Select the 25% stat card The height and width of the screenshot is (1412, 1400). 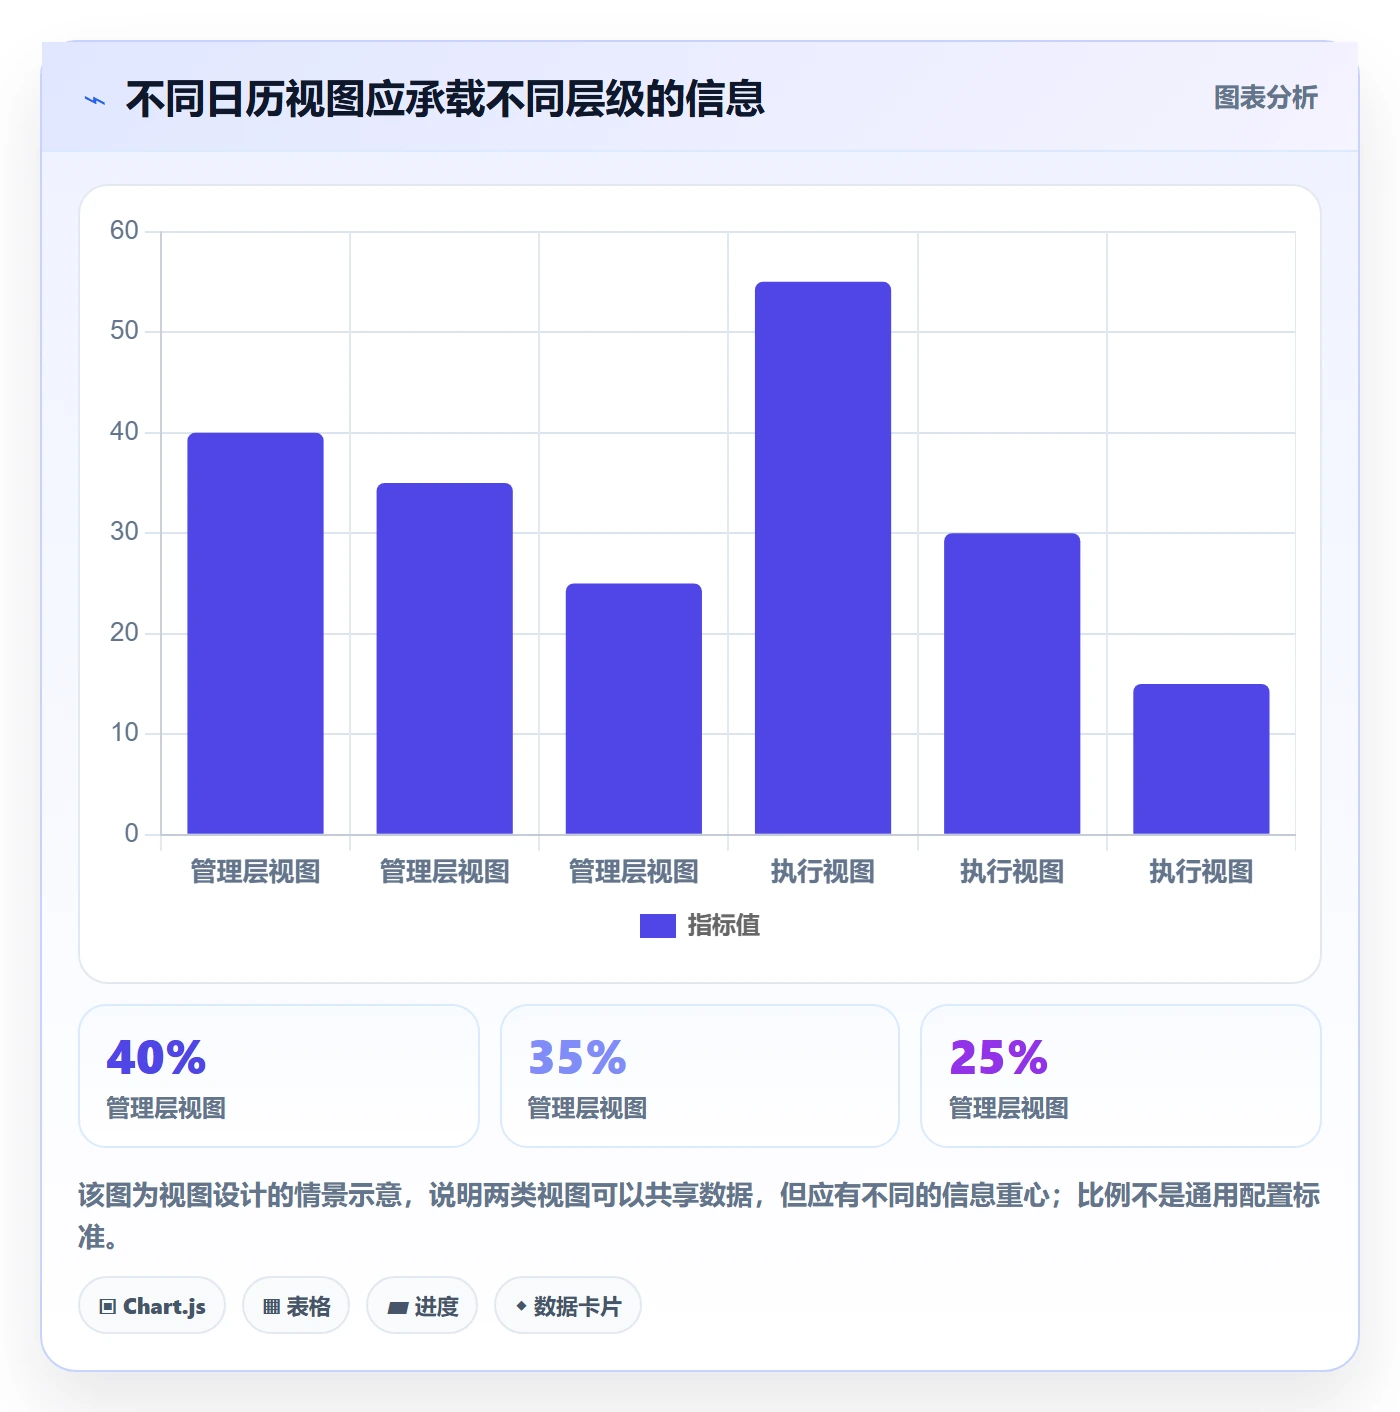1121,1076
